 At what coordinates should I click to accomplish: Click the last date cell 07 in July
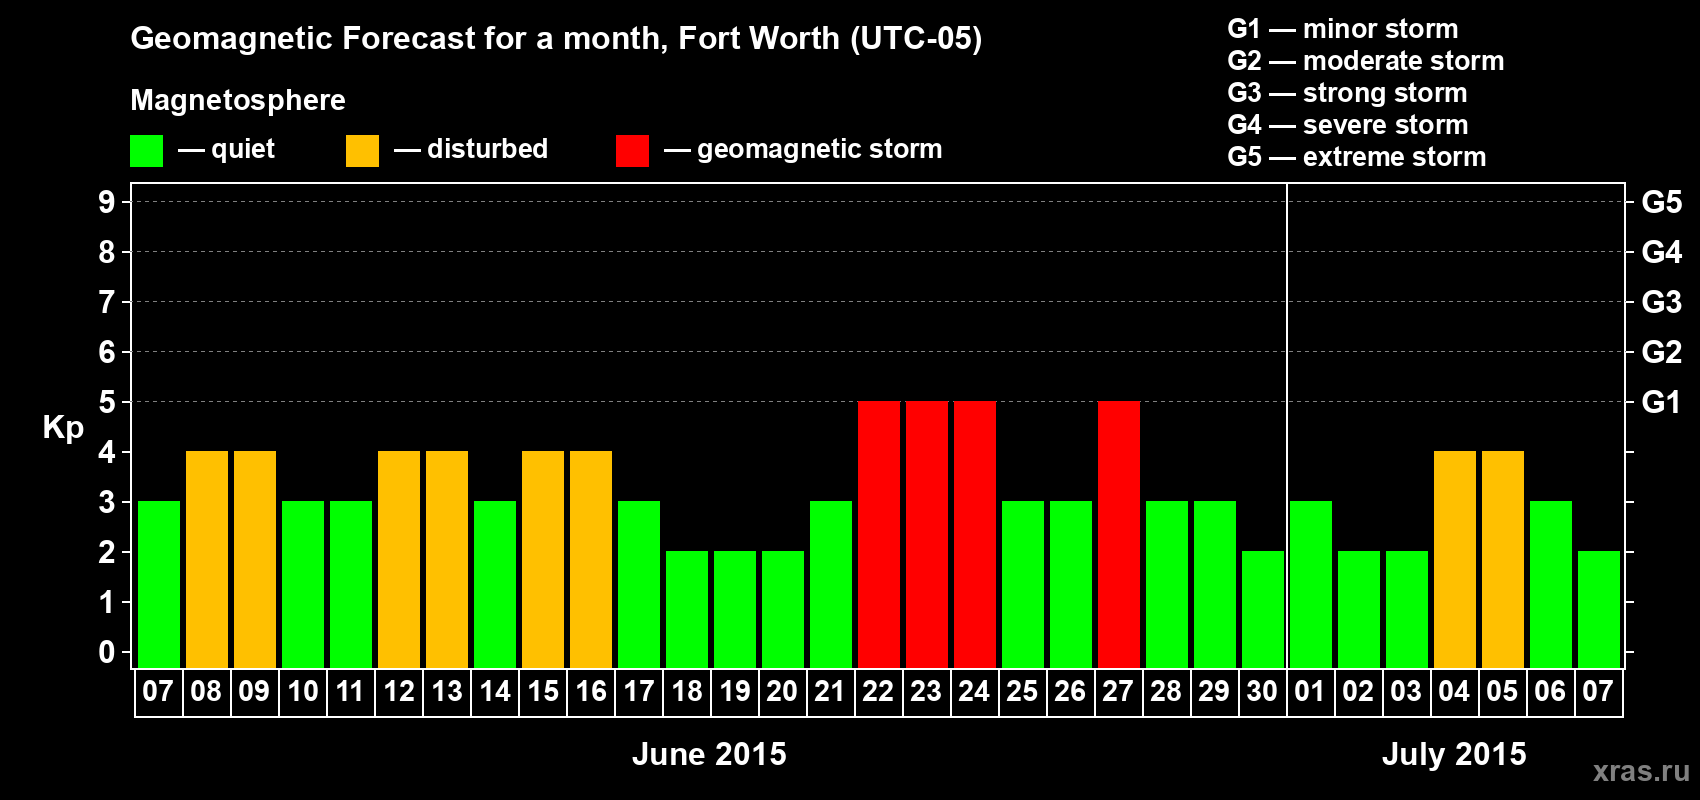1599,692
